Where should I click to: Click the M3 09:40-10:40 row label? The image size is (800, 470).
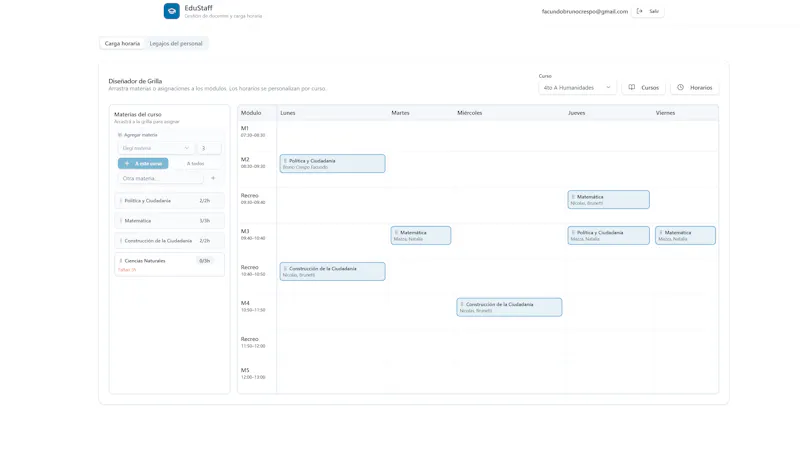253,235
